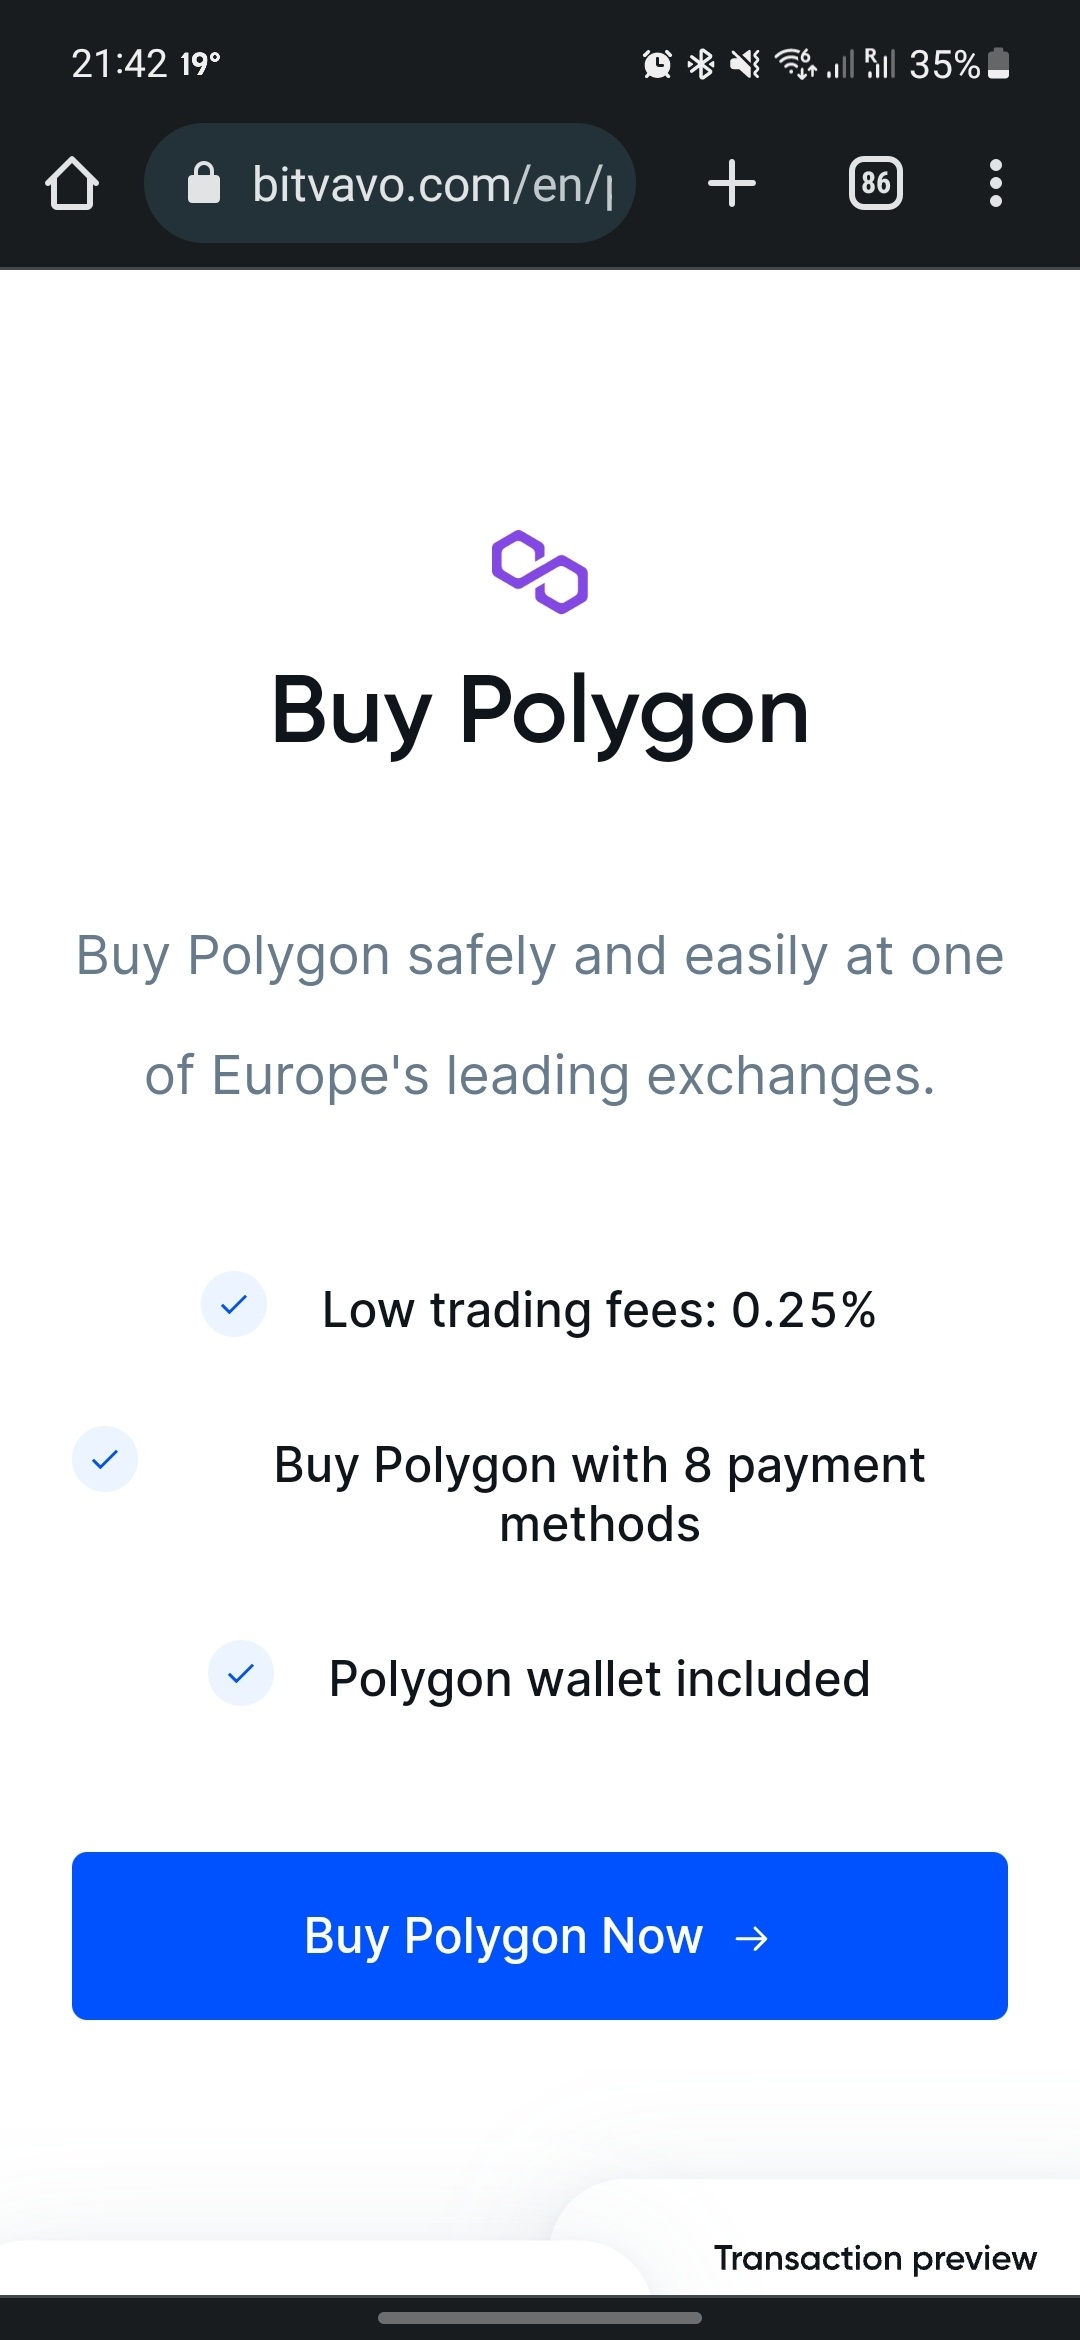Click the padlock site security icon
The image size is (1080, 2340).
[204, 184]
